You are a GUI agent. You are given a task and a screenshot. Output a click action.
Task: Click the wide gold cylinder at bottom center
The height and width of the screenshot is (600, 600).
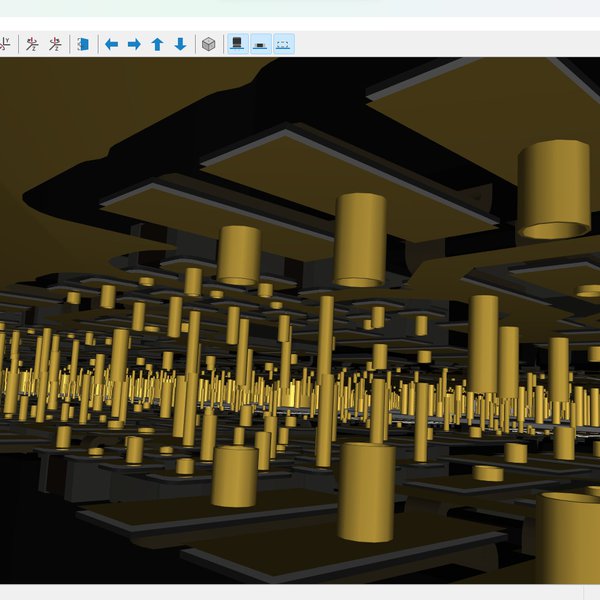366,492
